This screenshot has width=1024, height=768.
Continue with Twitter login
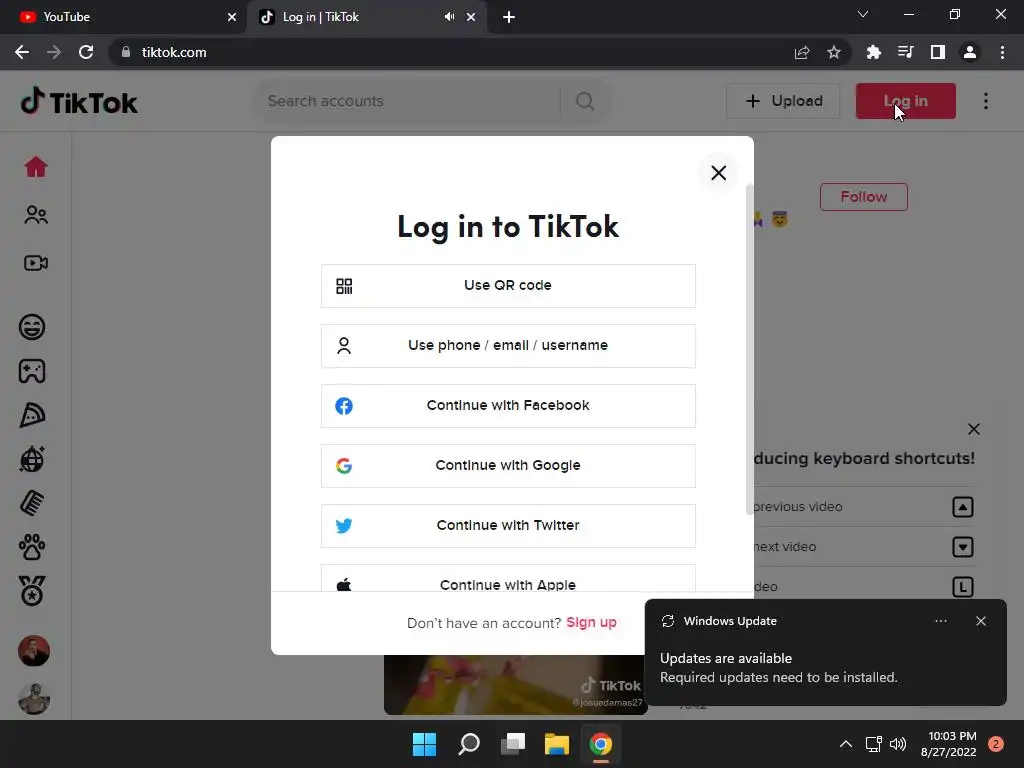pos(508,526)
